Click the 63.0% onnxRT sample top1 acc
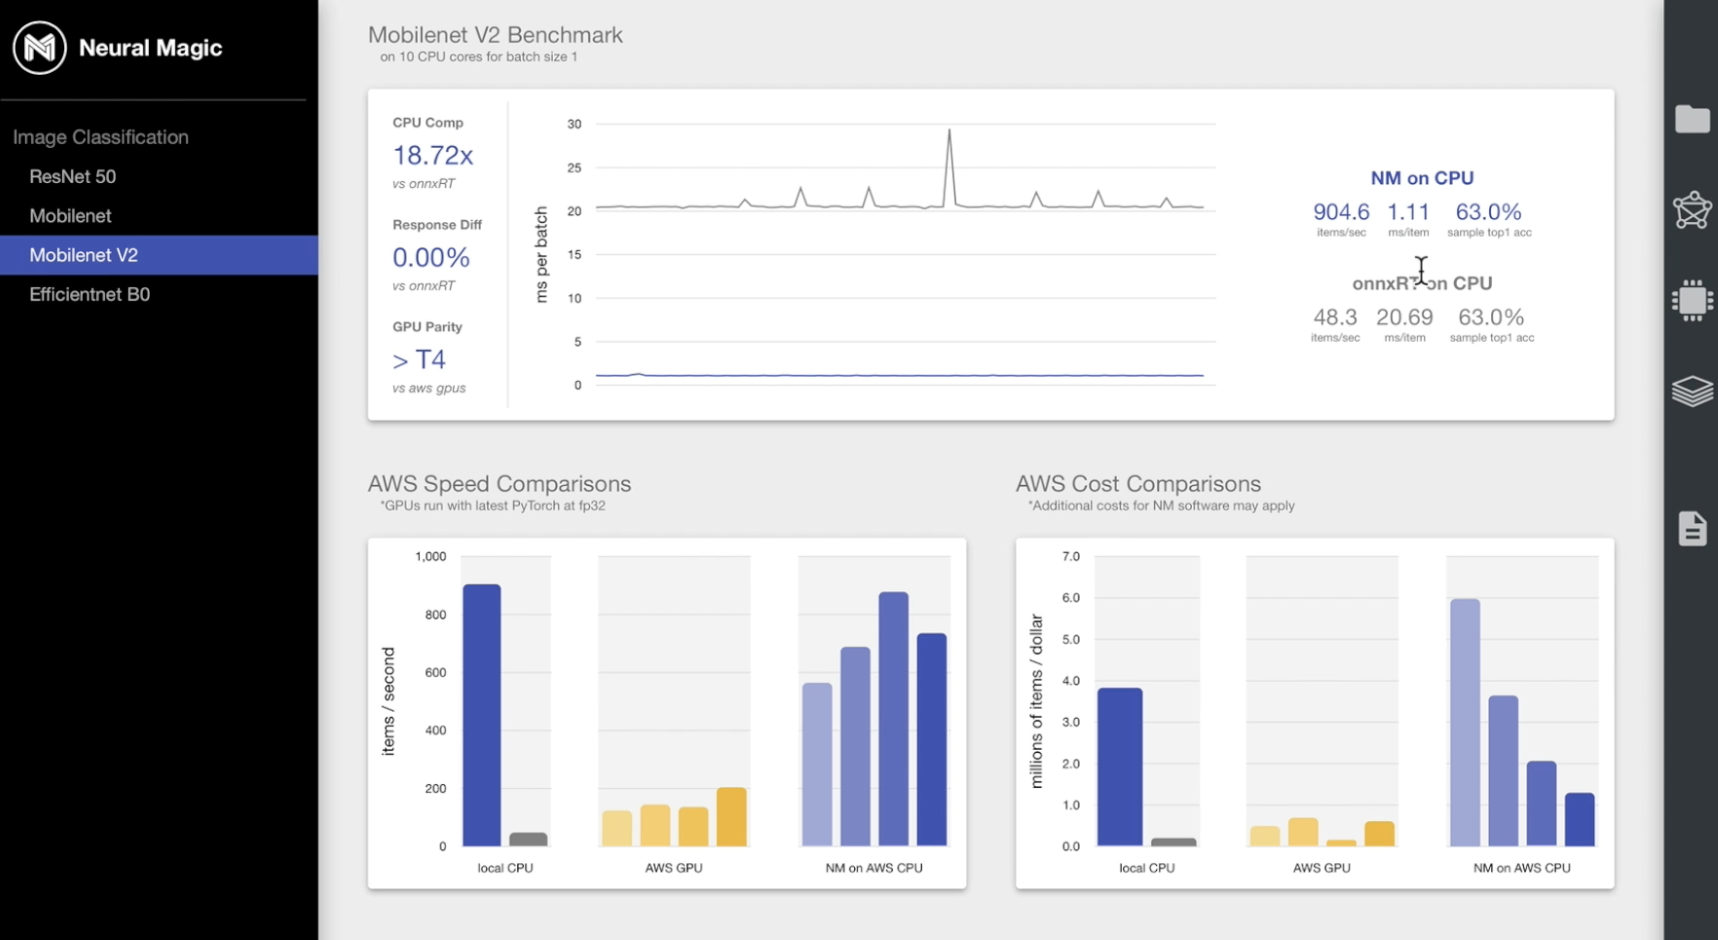This screenshot has width=1718, height=940. click(1491, 317)
